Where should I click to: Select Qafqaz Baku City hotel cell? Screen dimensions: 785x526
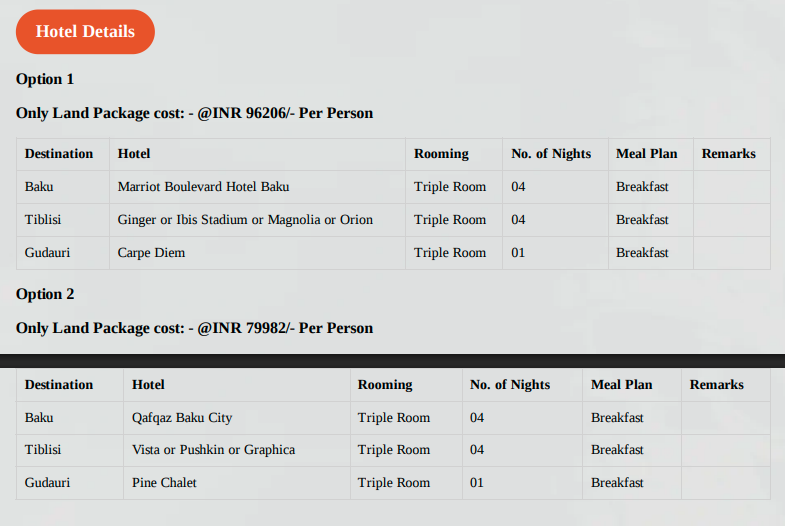(x=237, y=417)
